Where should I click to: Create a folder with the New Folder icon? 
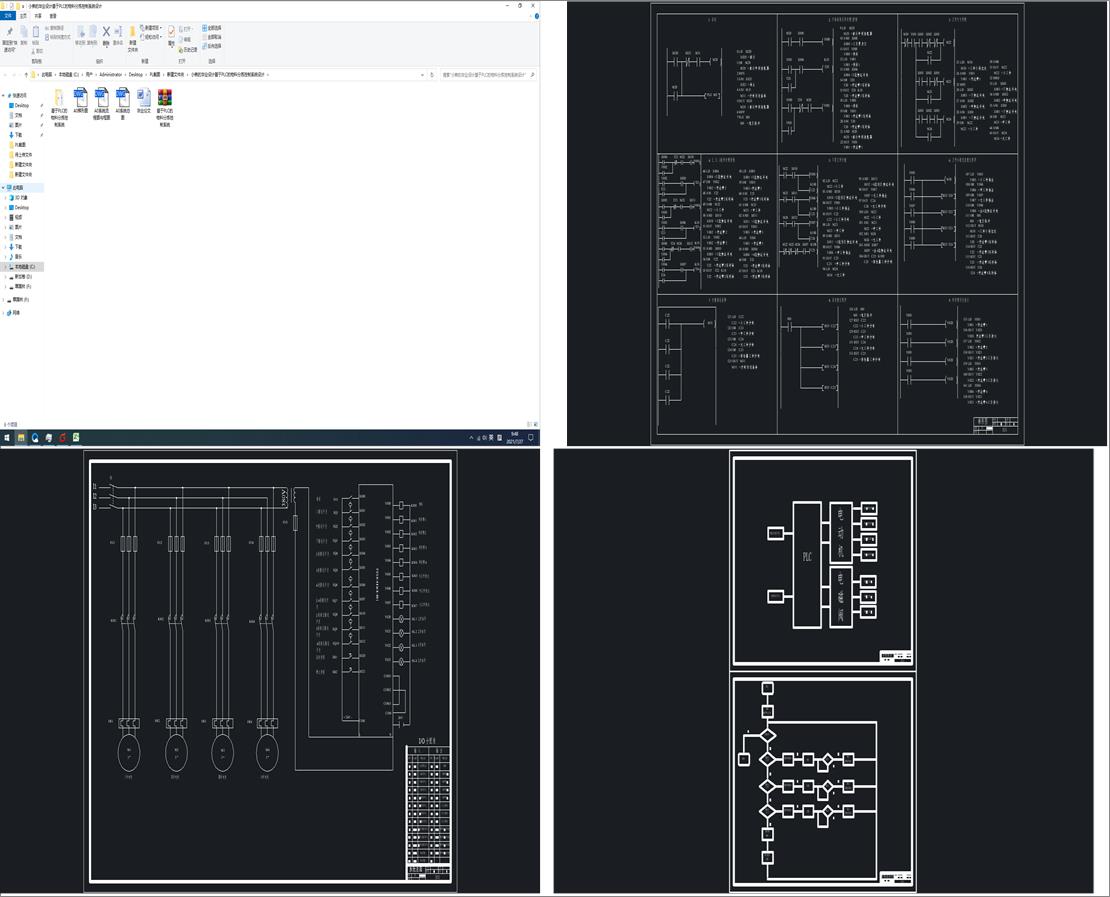point(130,33)
